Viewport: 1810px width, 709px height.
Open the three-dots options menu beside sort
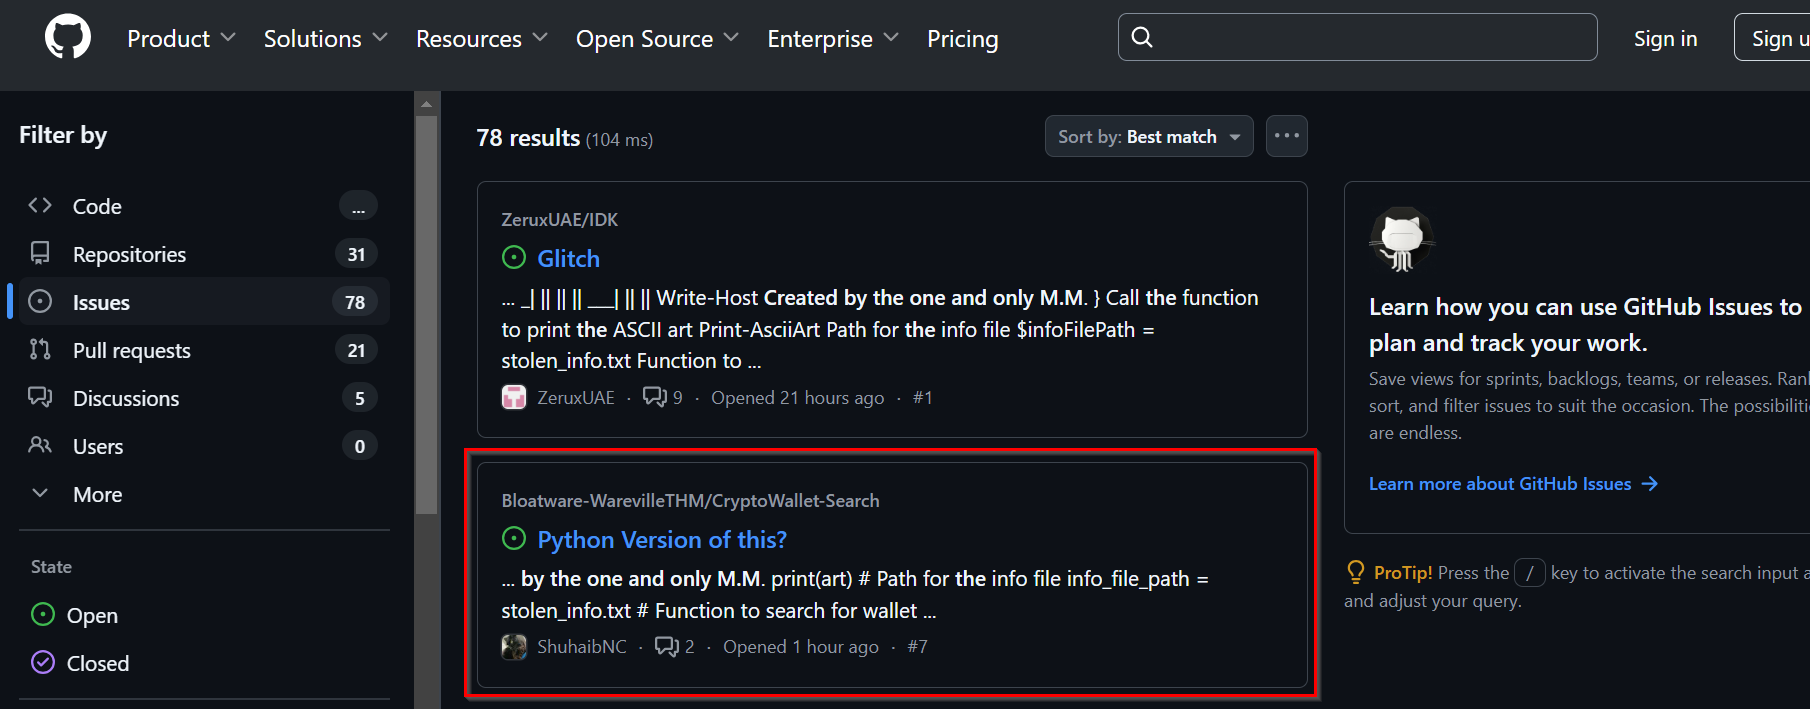[1286, 136]
